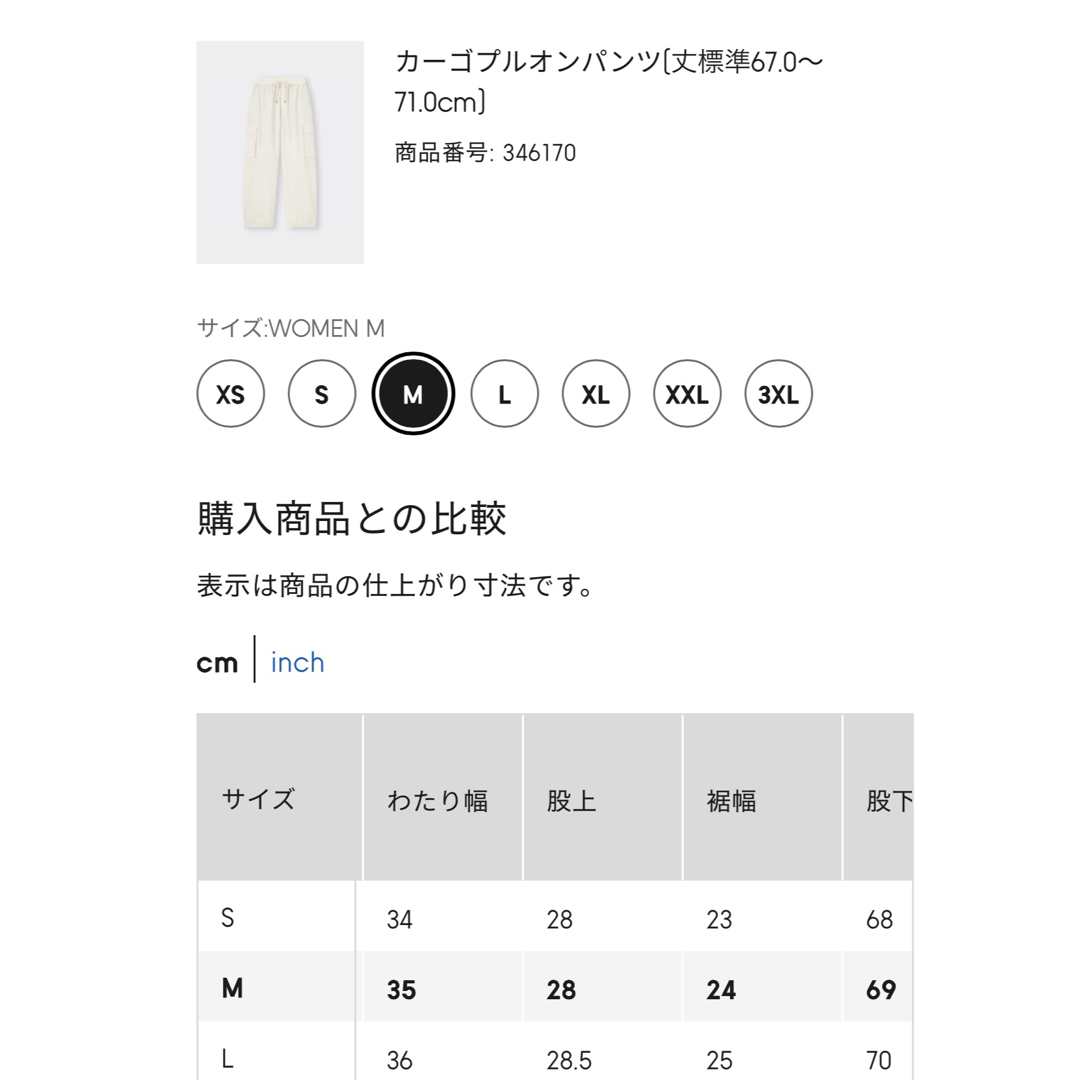Select the XS size option
The image size is (1080, 1080).
pos(231,394)
